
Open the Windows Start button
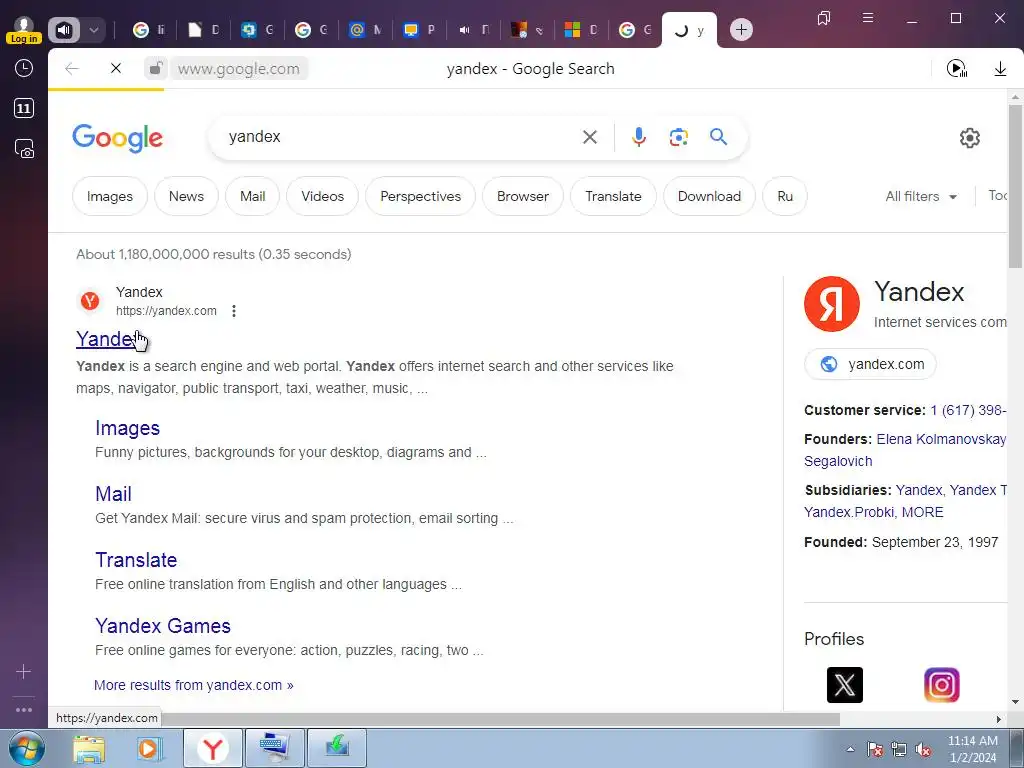click(27, 748)
